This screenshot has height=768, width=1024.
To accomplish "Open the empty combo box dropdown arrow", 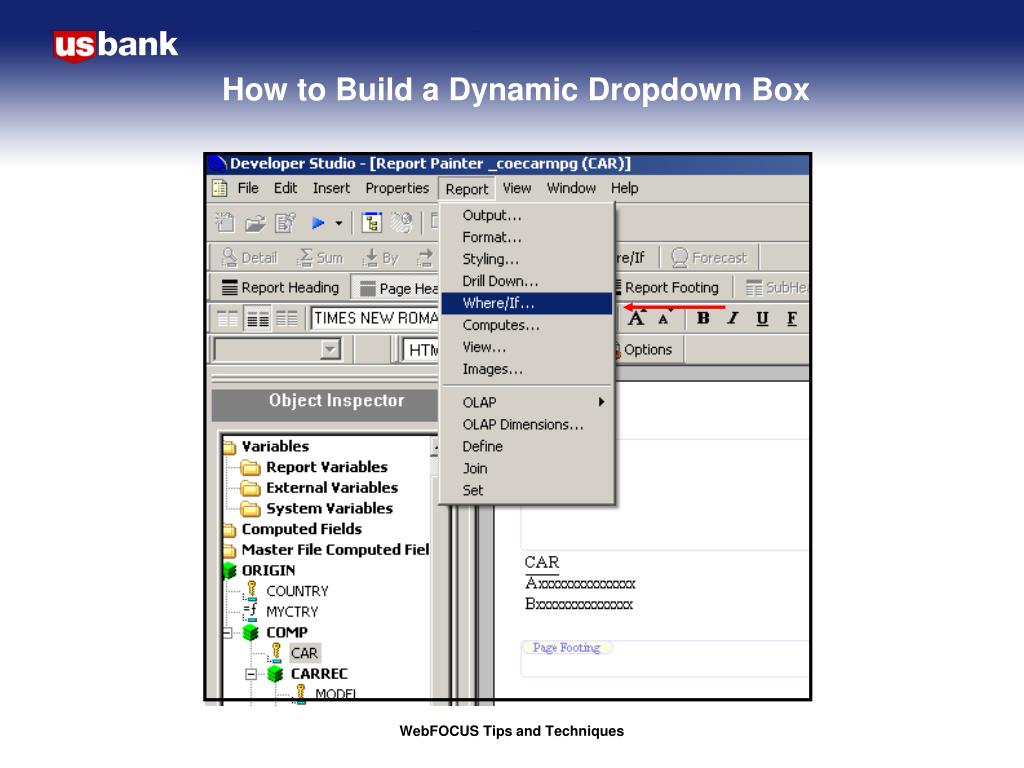I will point(330,349).
